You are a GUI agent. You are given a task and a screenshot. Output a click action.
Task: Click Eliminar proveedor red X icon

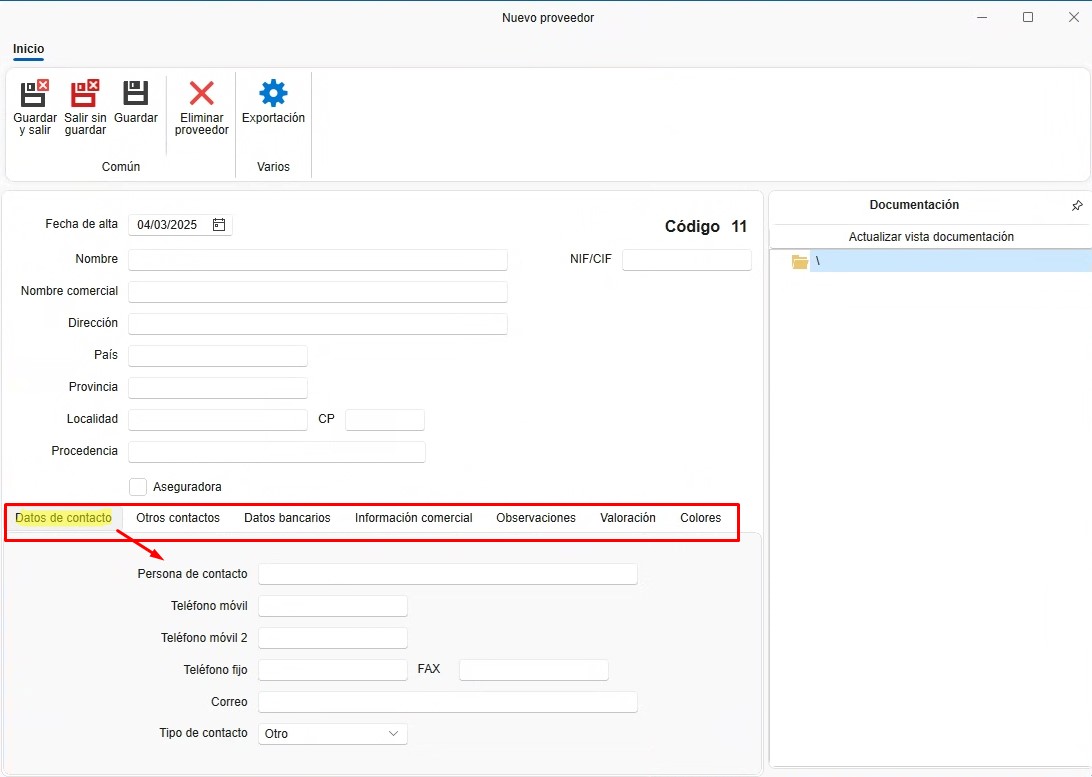coord(201,93)
